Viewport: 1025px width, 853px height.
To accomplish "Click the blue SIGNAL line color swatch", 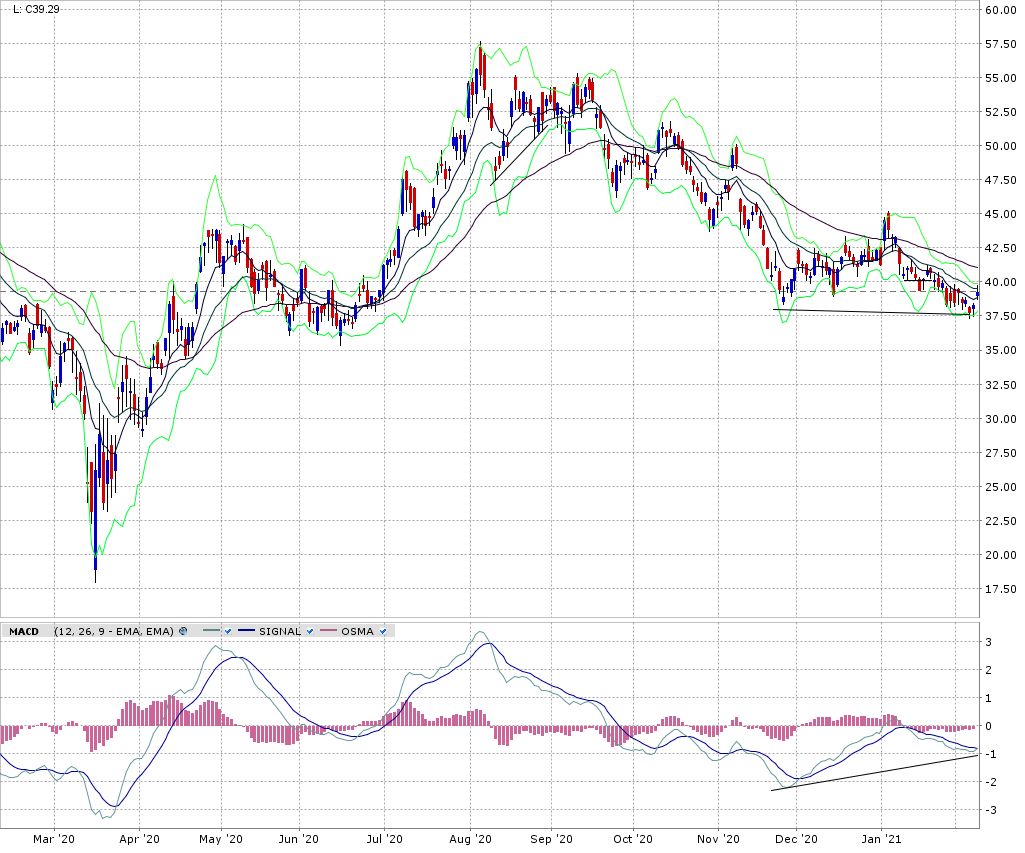I will (x=246, y=631).
